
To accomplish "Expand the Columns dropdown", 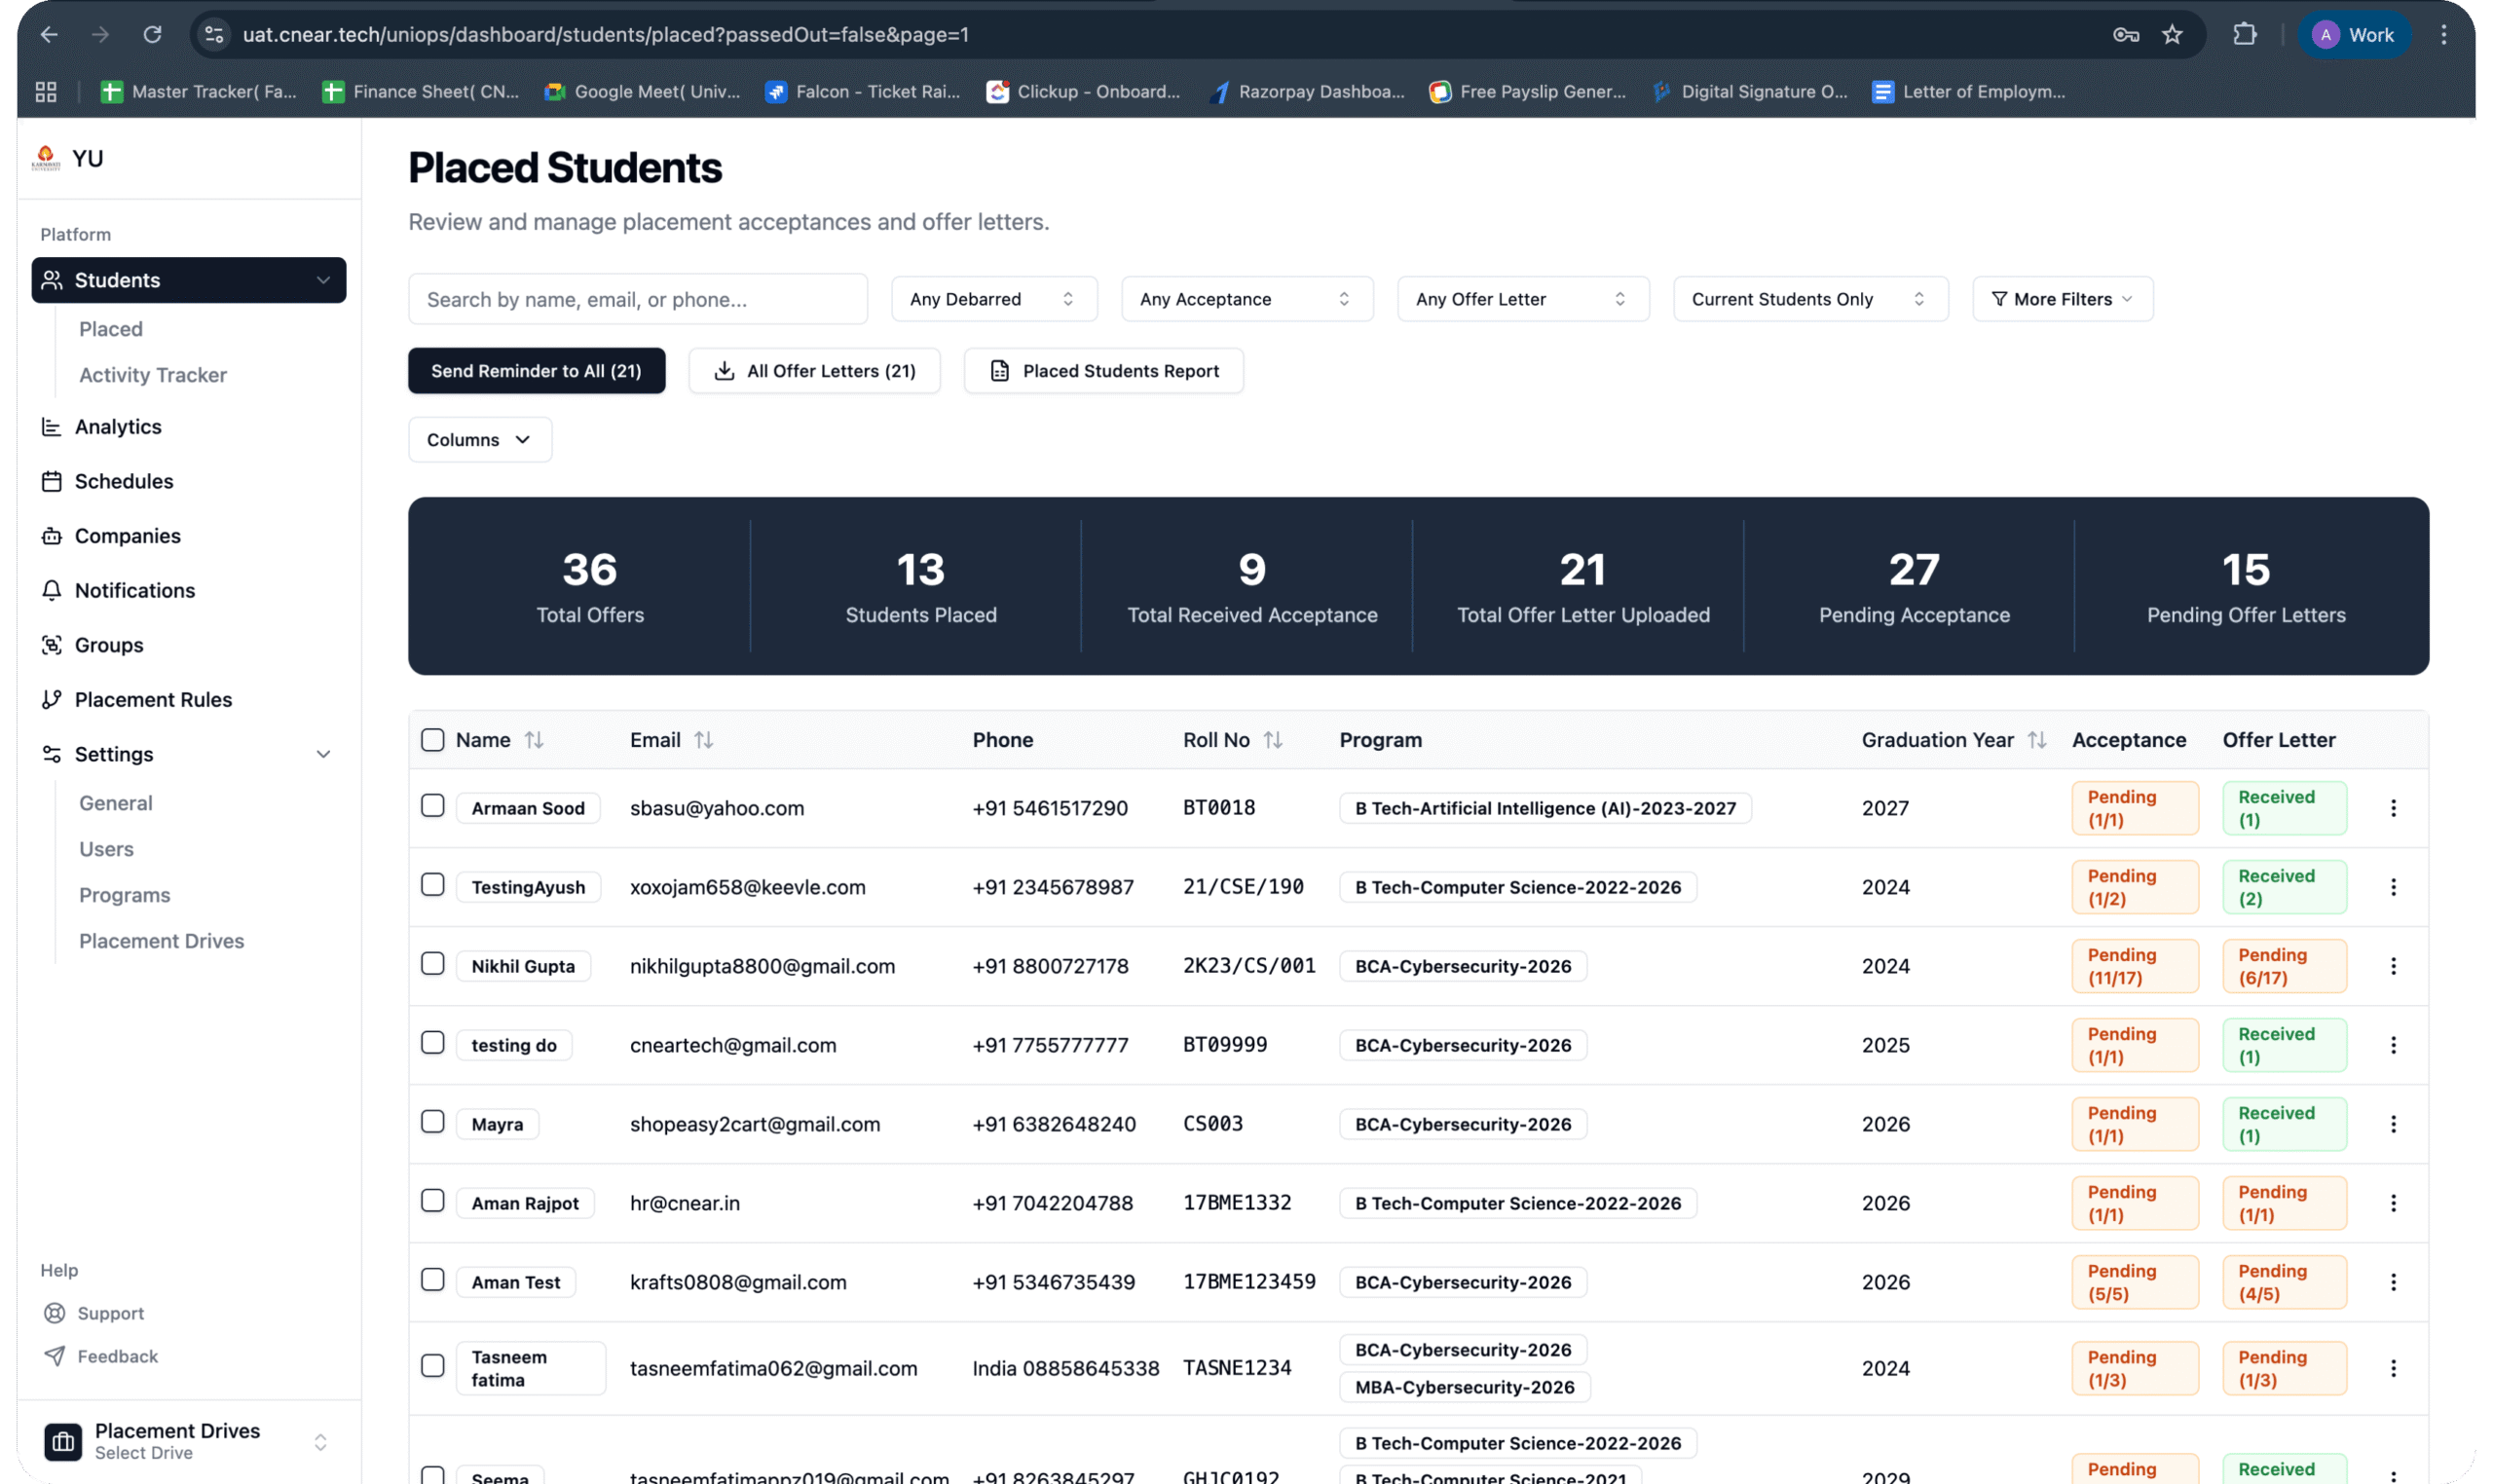I will pyautogui.click(x=479, y=440).
